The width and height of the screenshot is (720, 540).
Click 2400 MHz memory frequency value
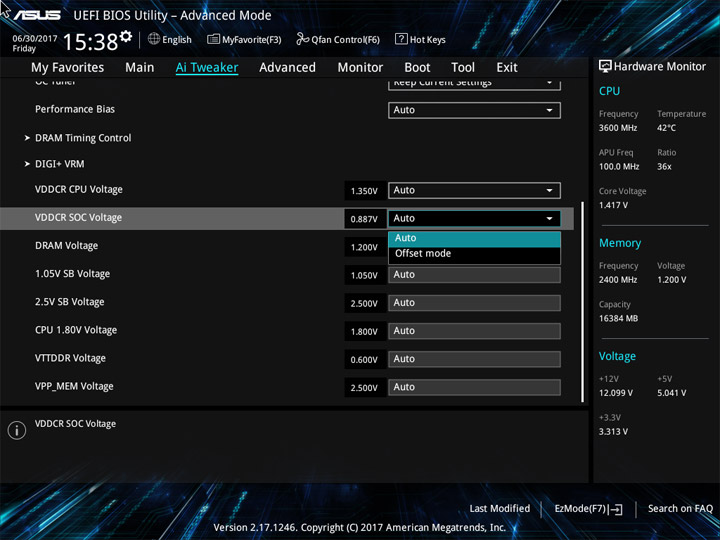618,280
